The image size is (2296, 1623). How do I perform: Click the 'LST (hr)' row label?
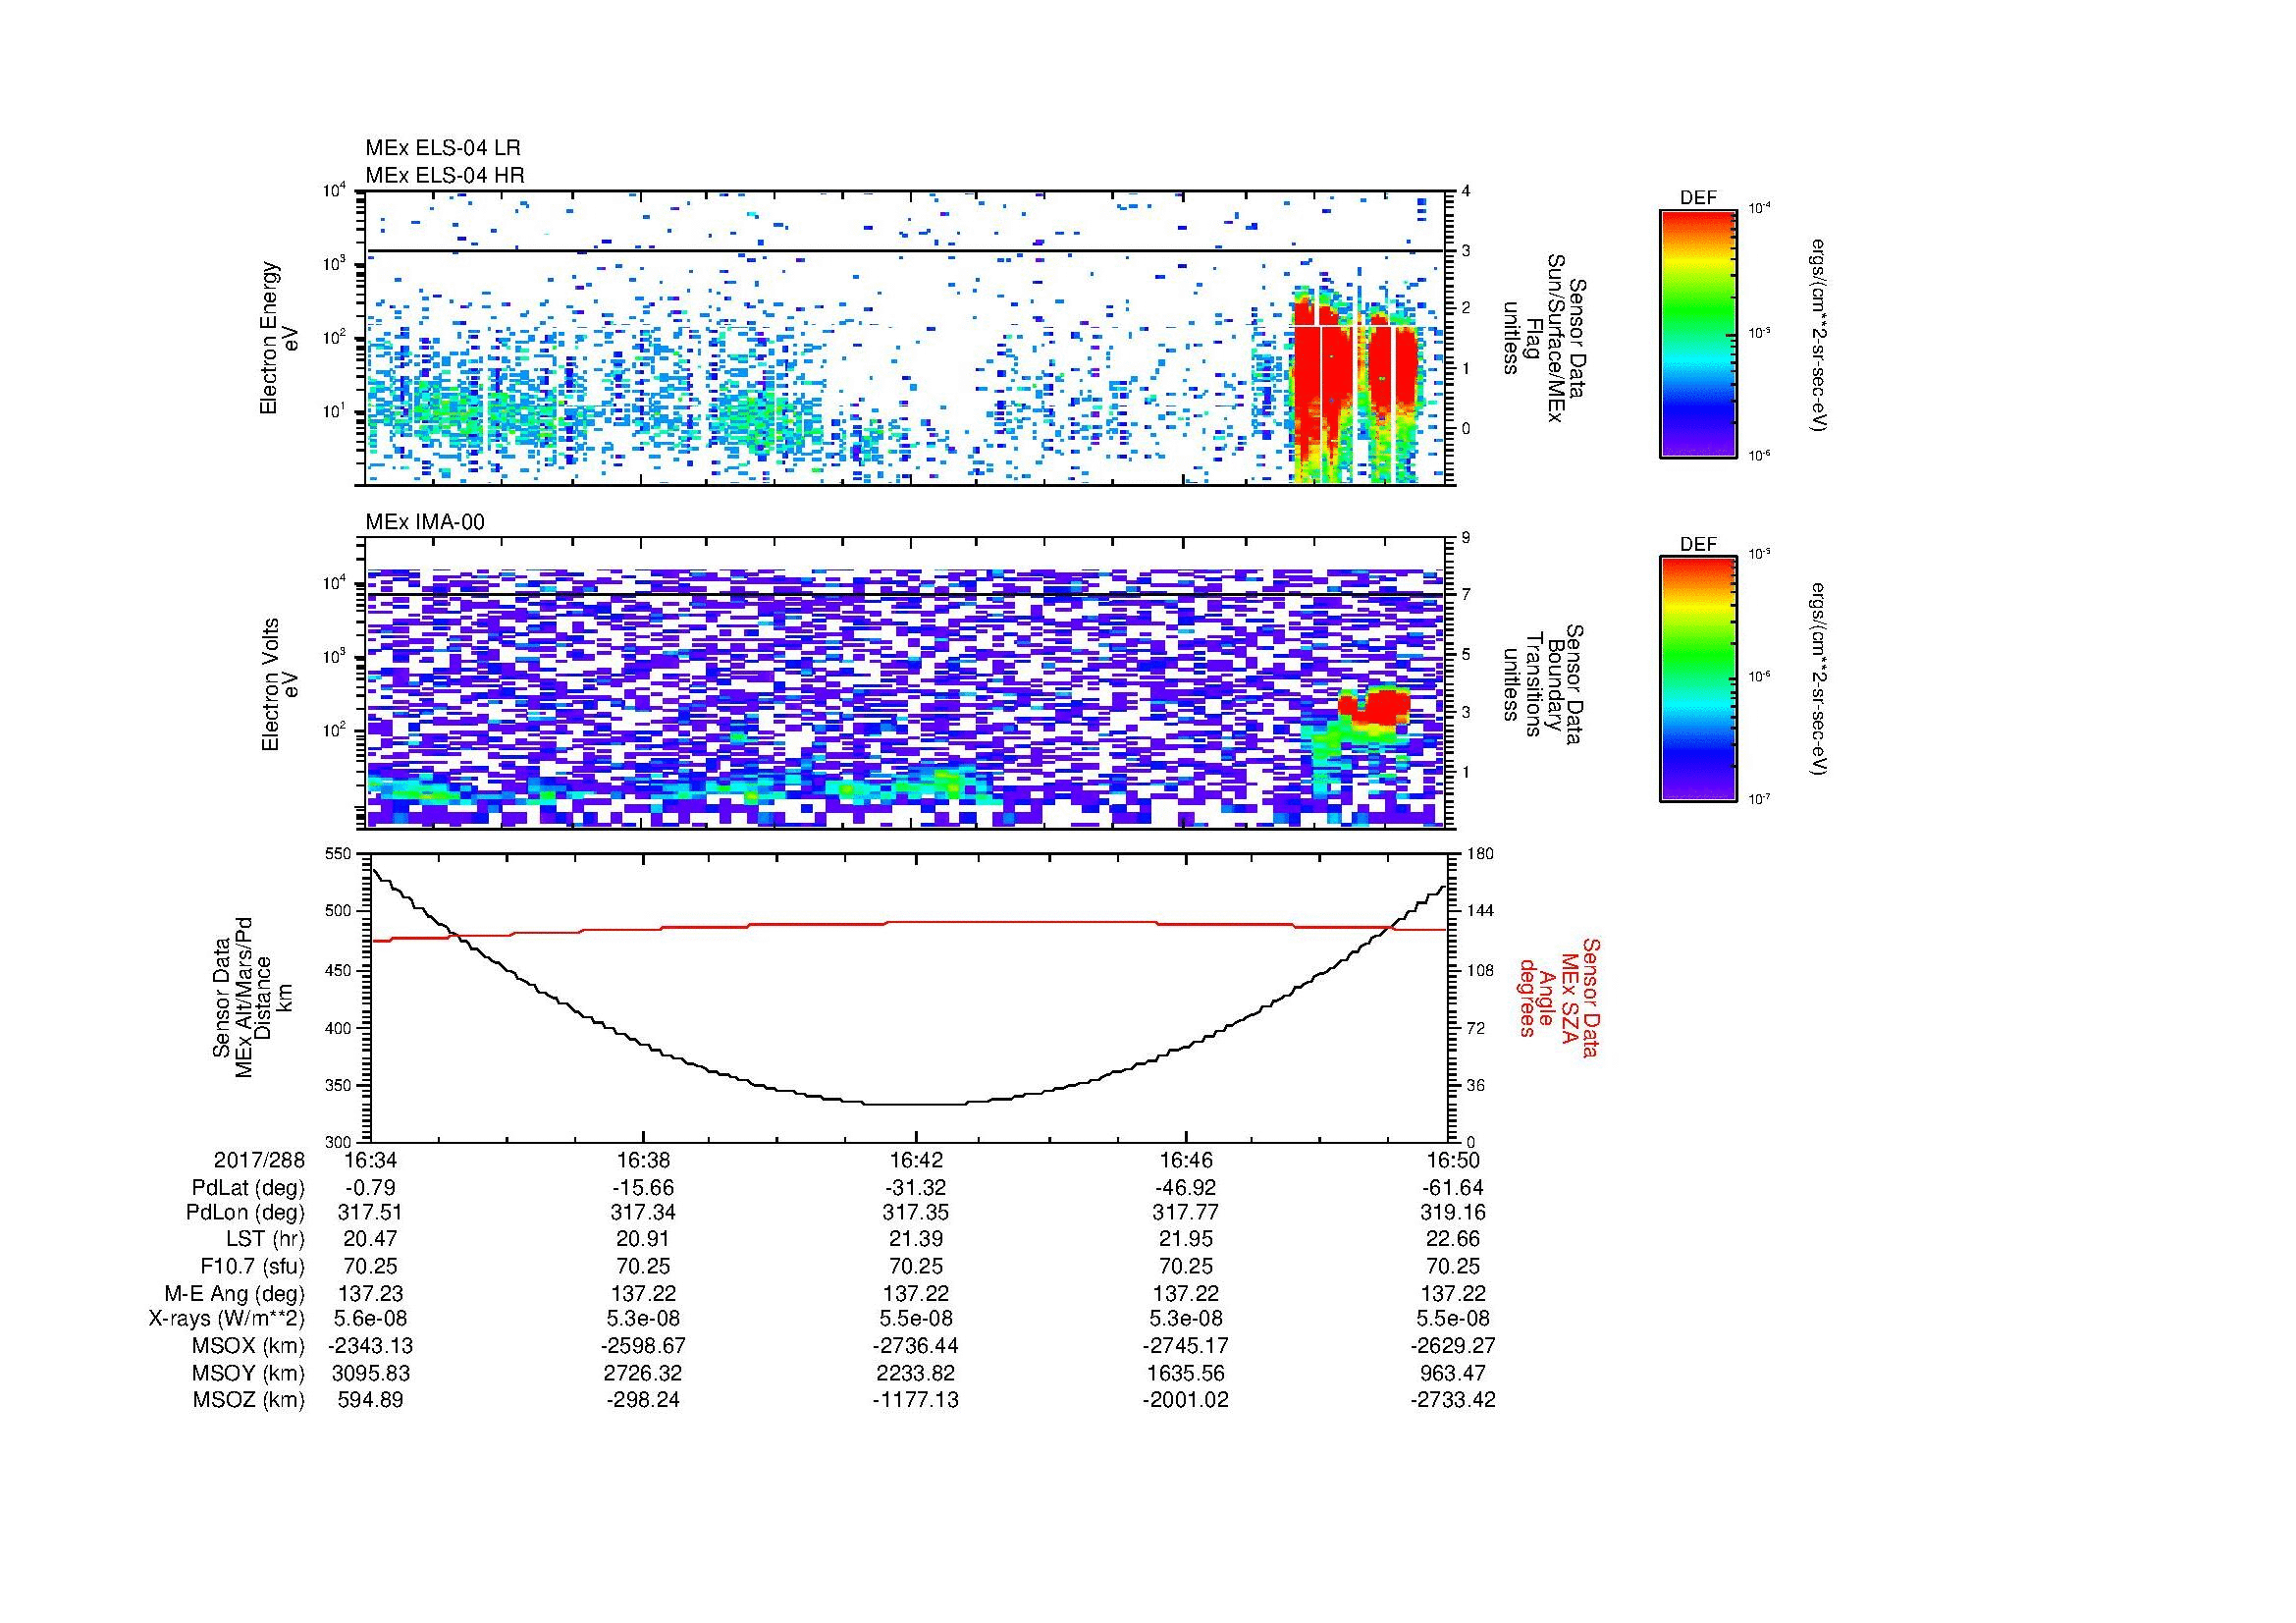[266, 1239]
